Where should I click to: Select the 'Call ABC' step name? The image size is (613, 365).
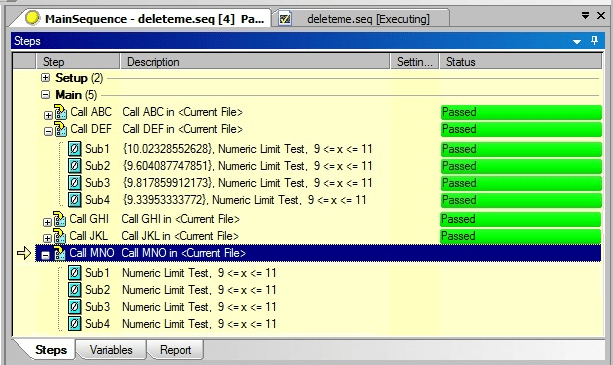tap(91, 112)
